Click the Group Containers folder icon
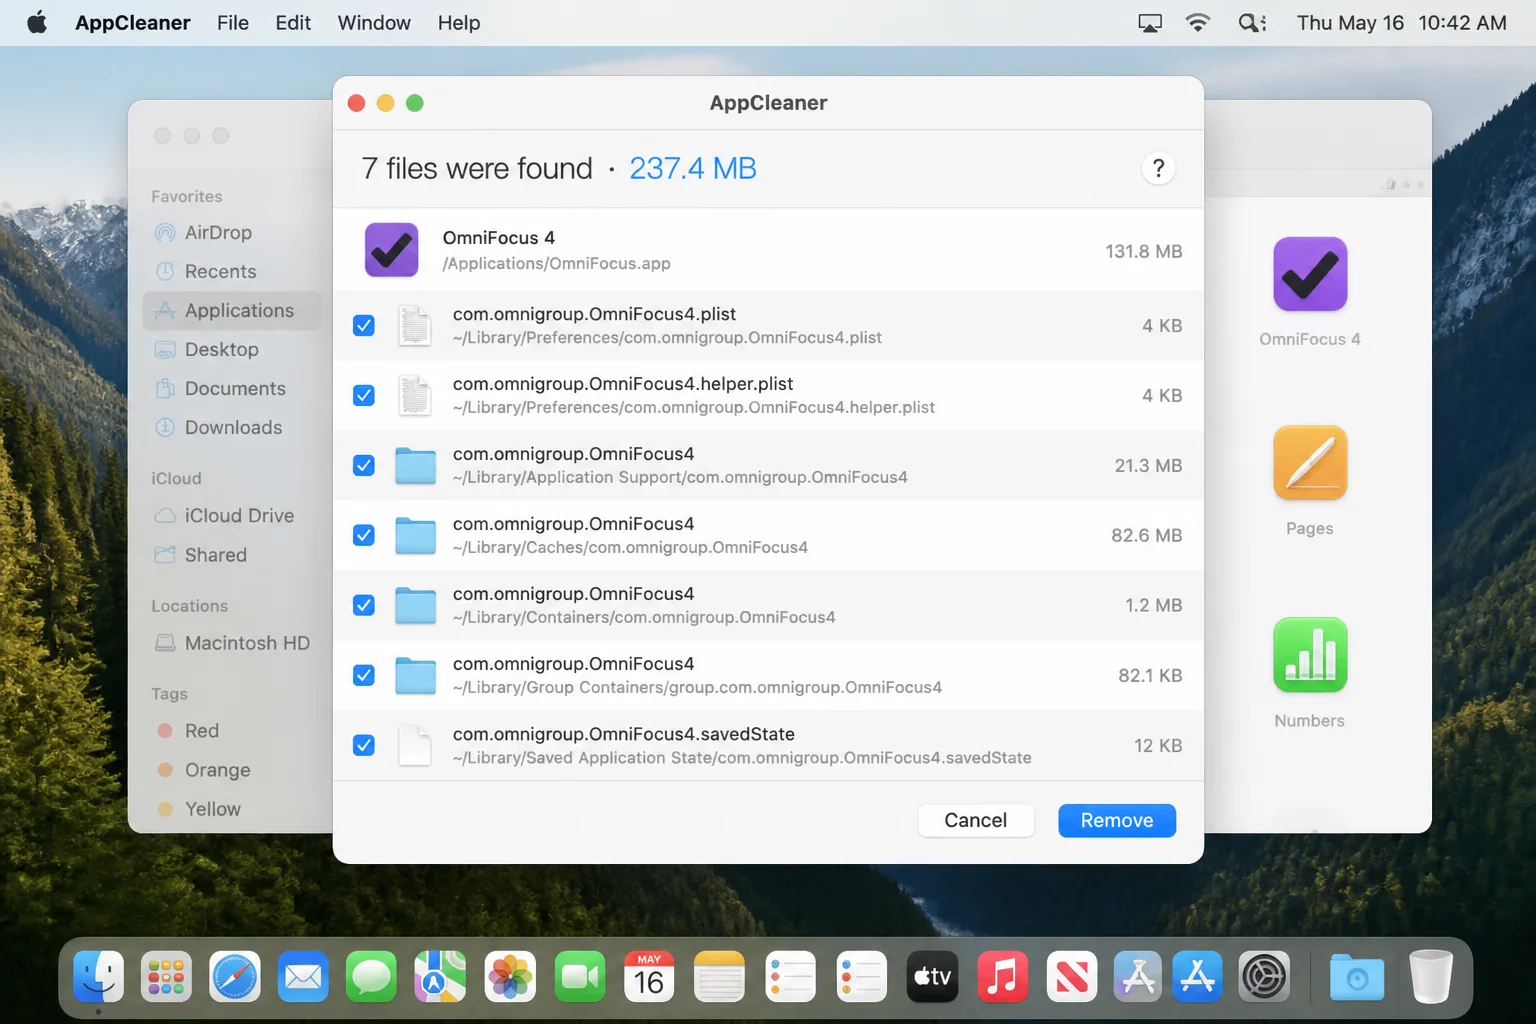 [415, 676]
